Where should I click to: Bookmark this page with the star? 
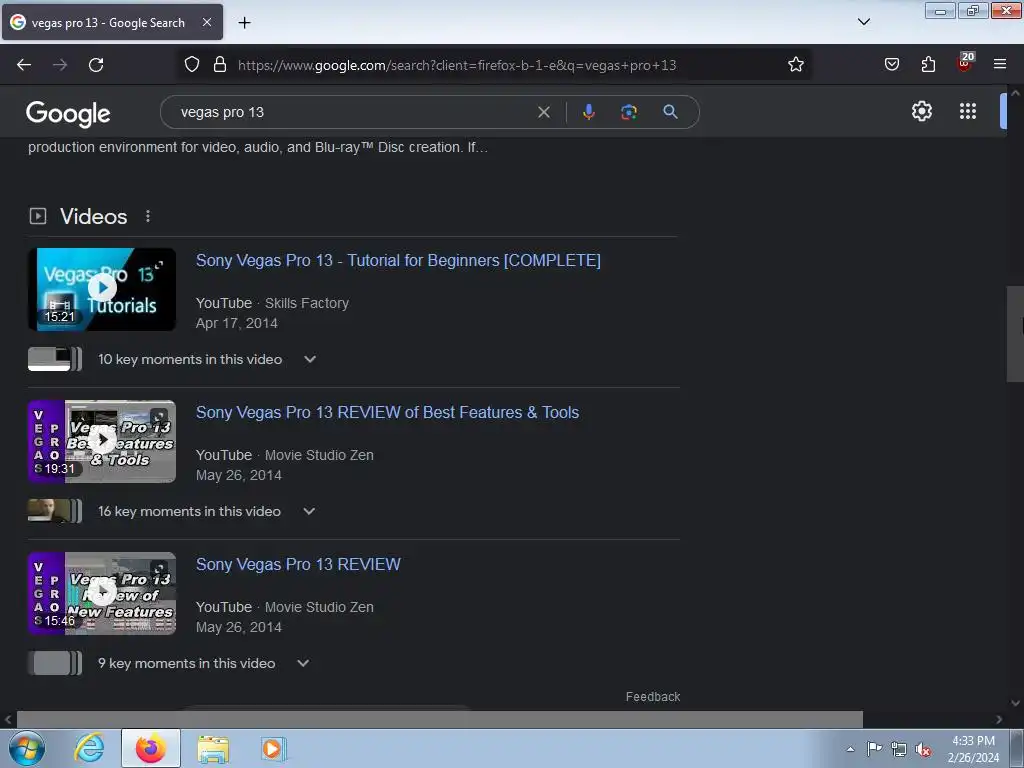(x=795, y=65)
